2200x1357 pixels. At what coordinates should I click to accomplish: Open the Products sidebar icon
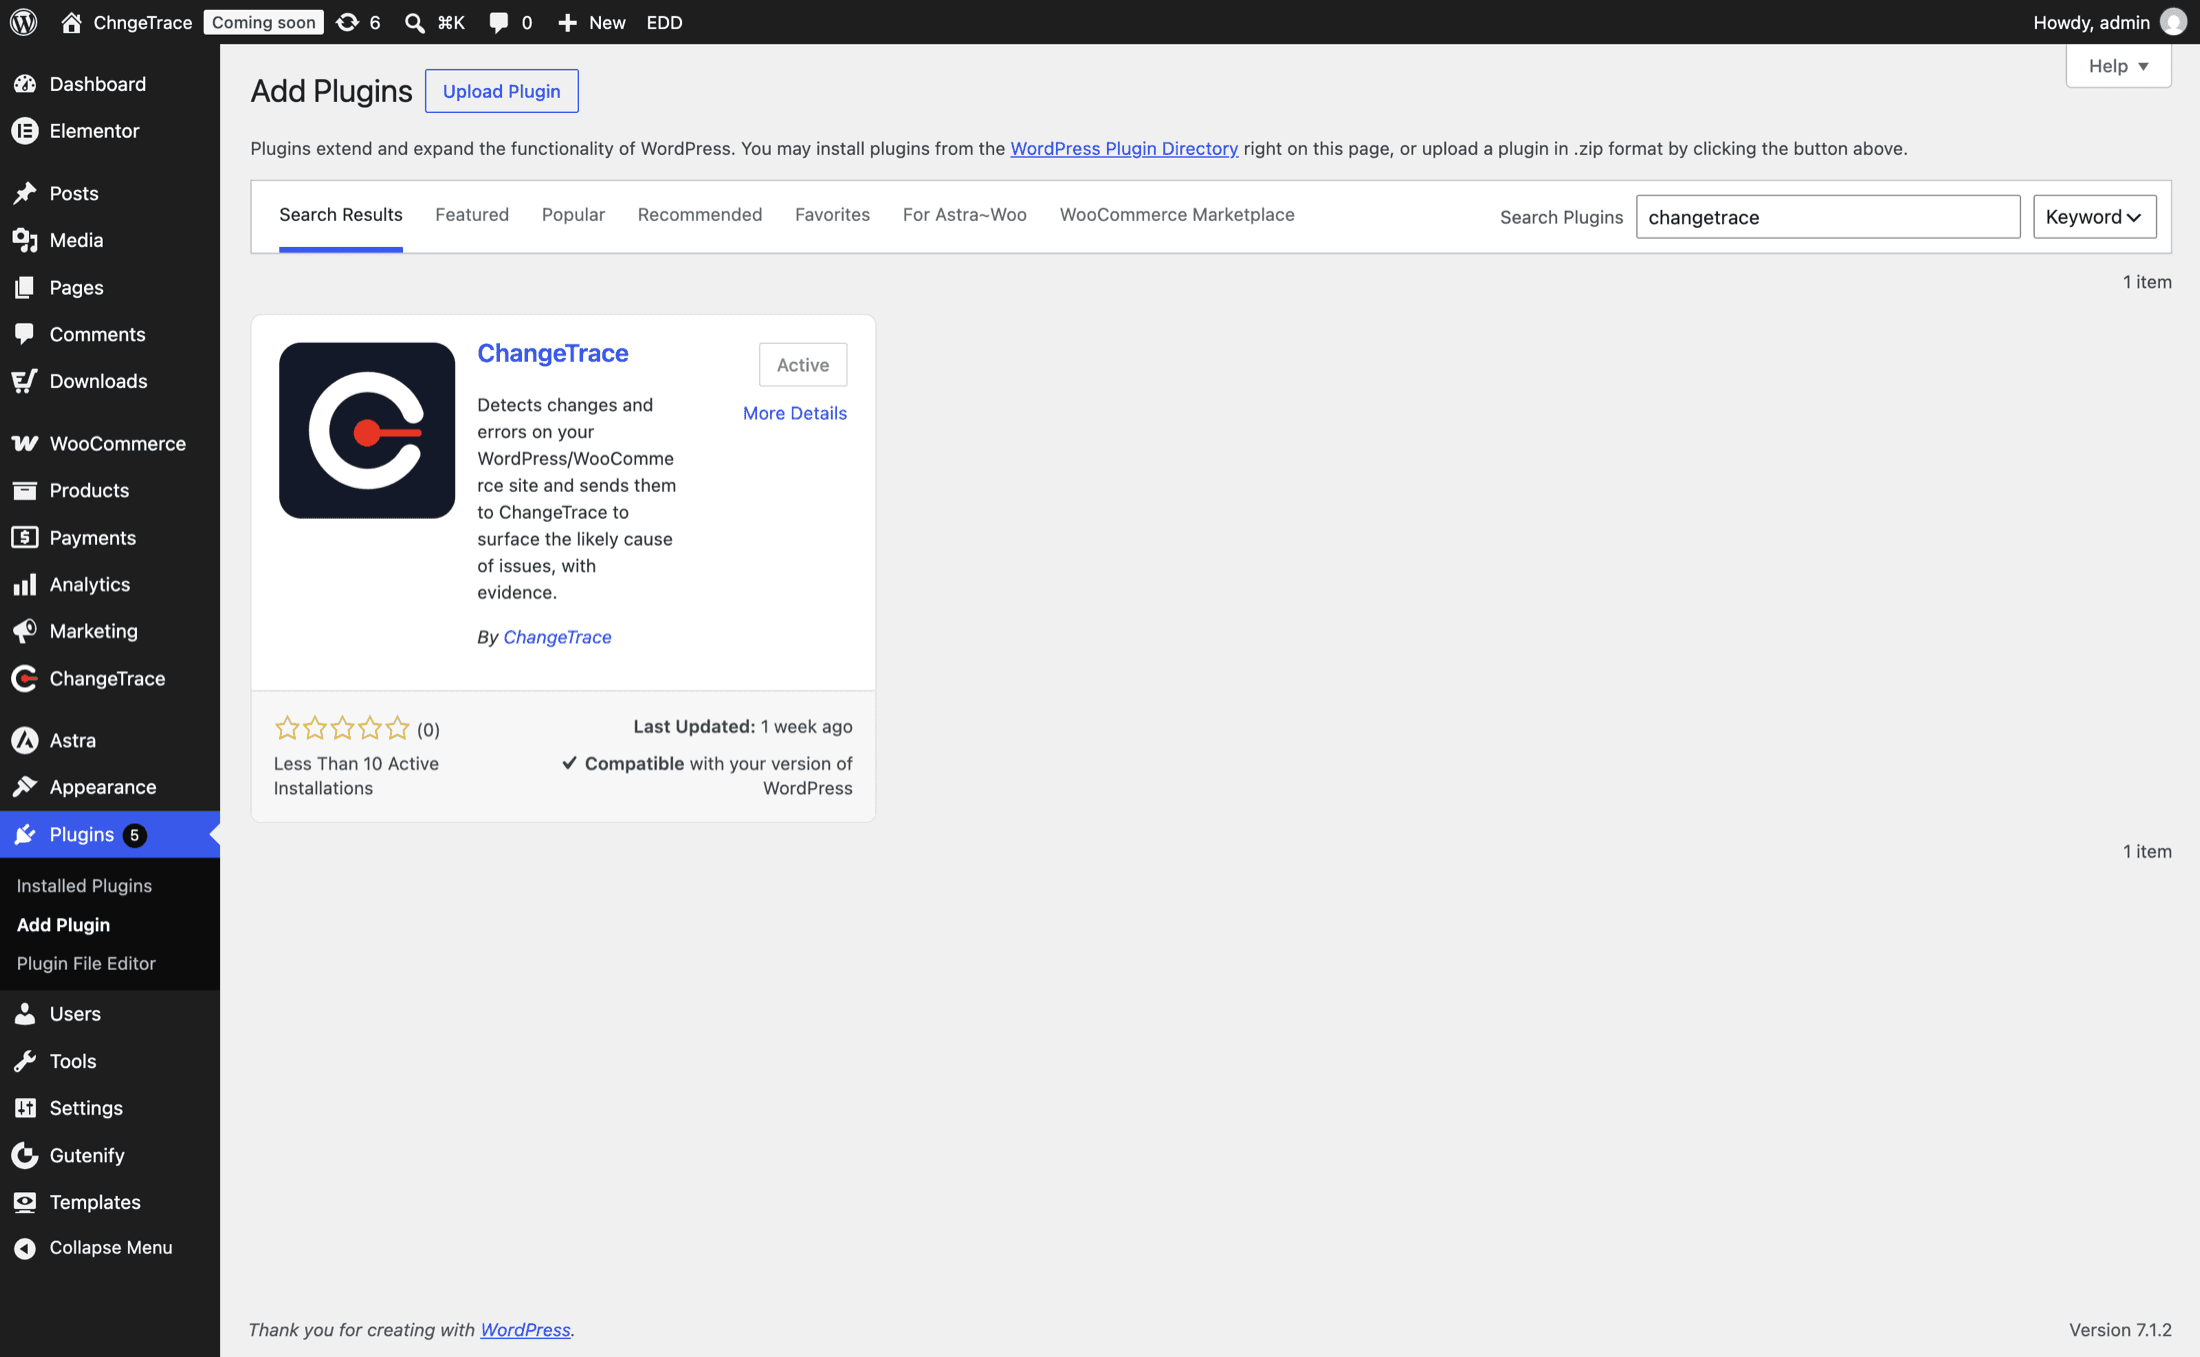click(x=25, y=490)
